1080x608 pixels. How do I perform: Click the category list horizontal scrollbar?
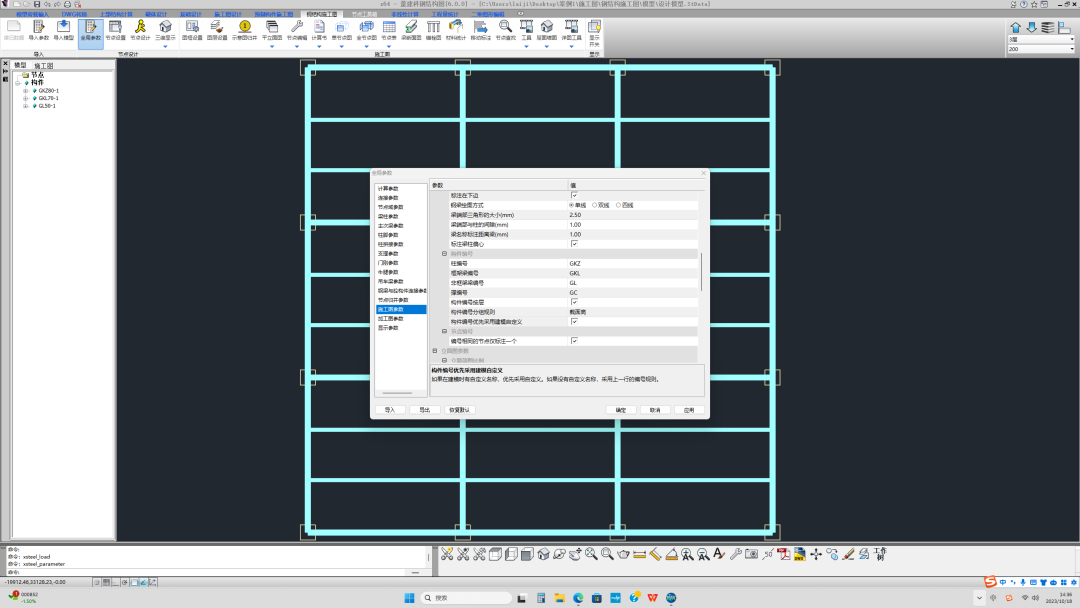pos(397,393)
